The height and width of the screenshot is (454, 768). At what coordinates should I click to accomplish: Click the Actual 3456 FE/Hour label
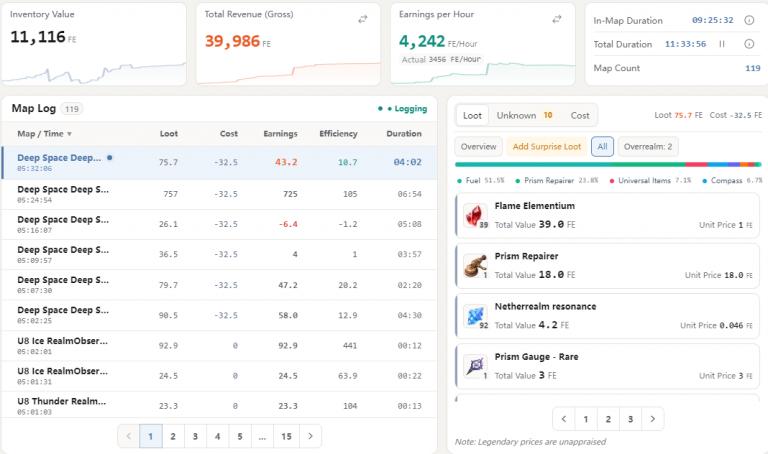tap(441, 59)
